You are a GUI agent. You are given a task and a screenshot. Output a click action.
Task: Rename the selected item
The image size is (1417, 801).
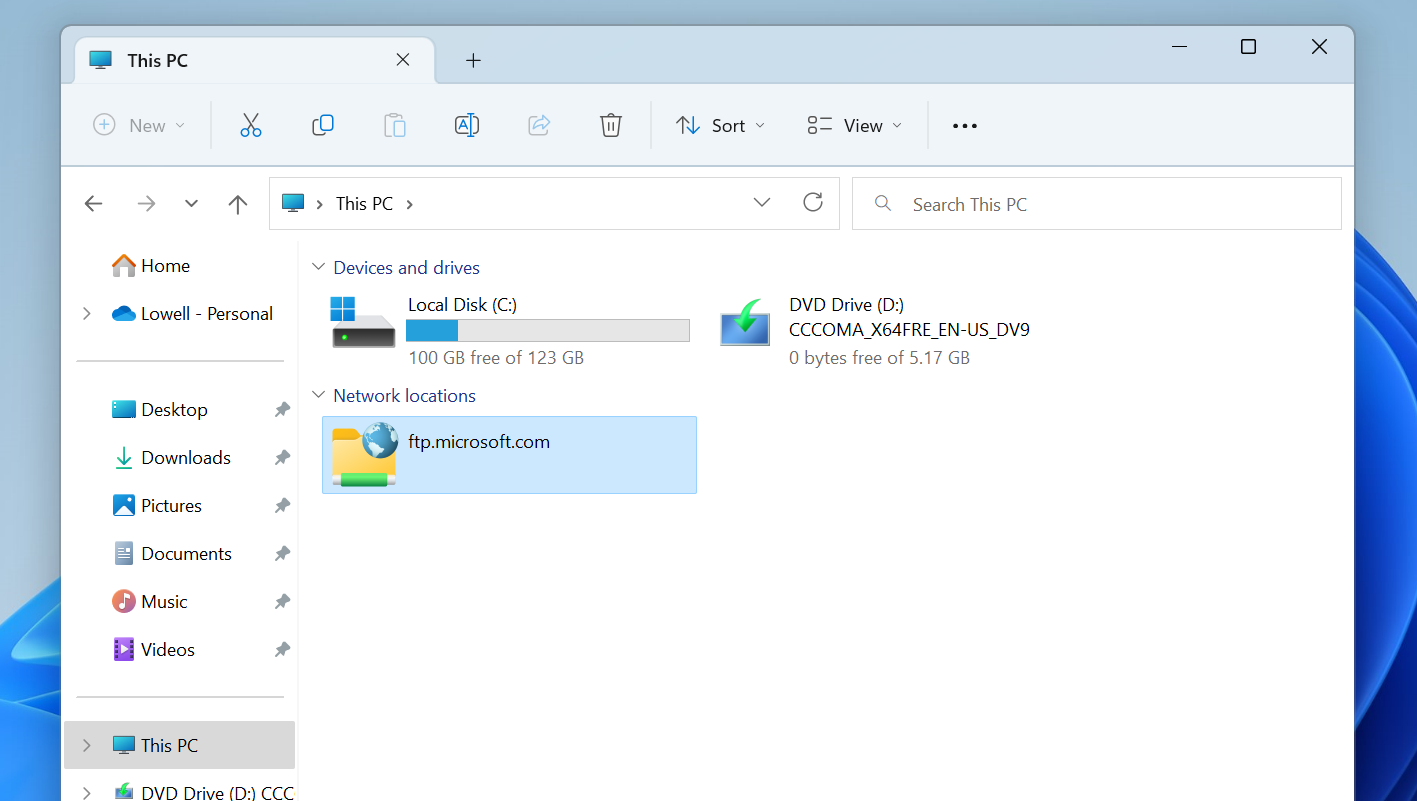point(466,125)
